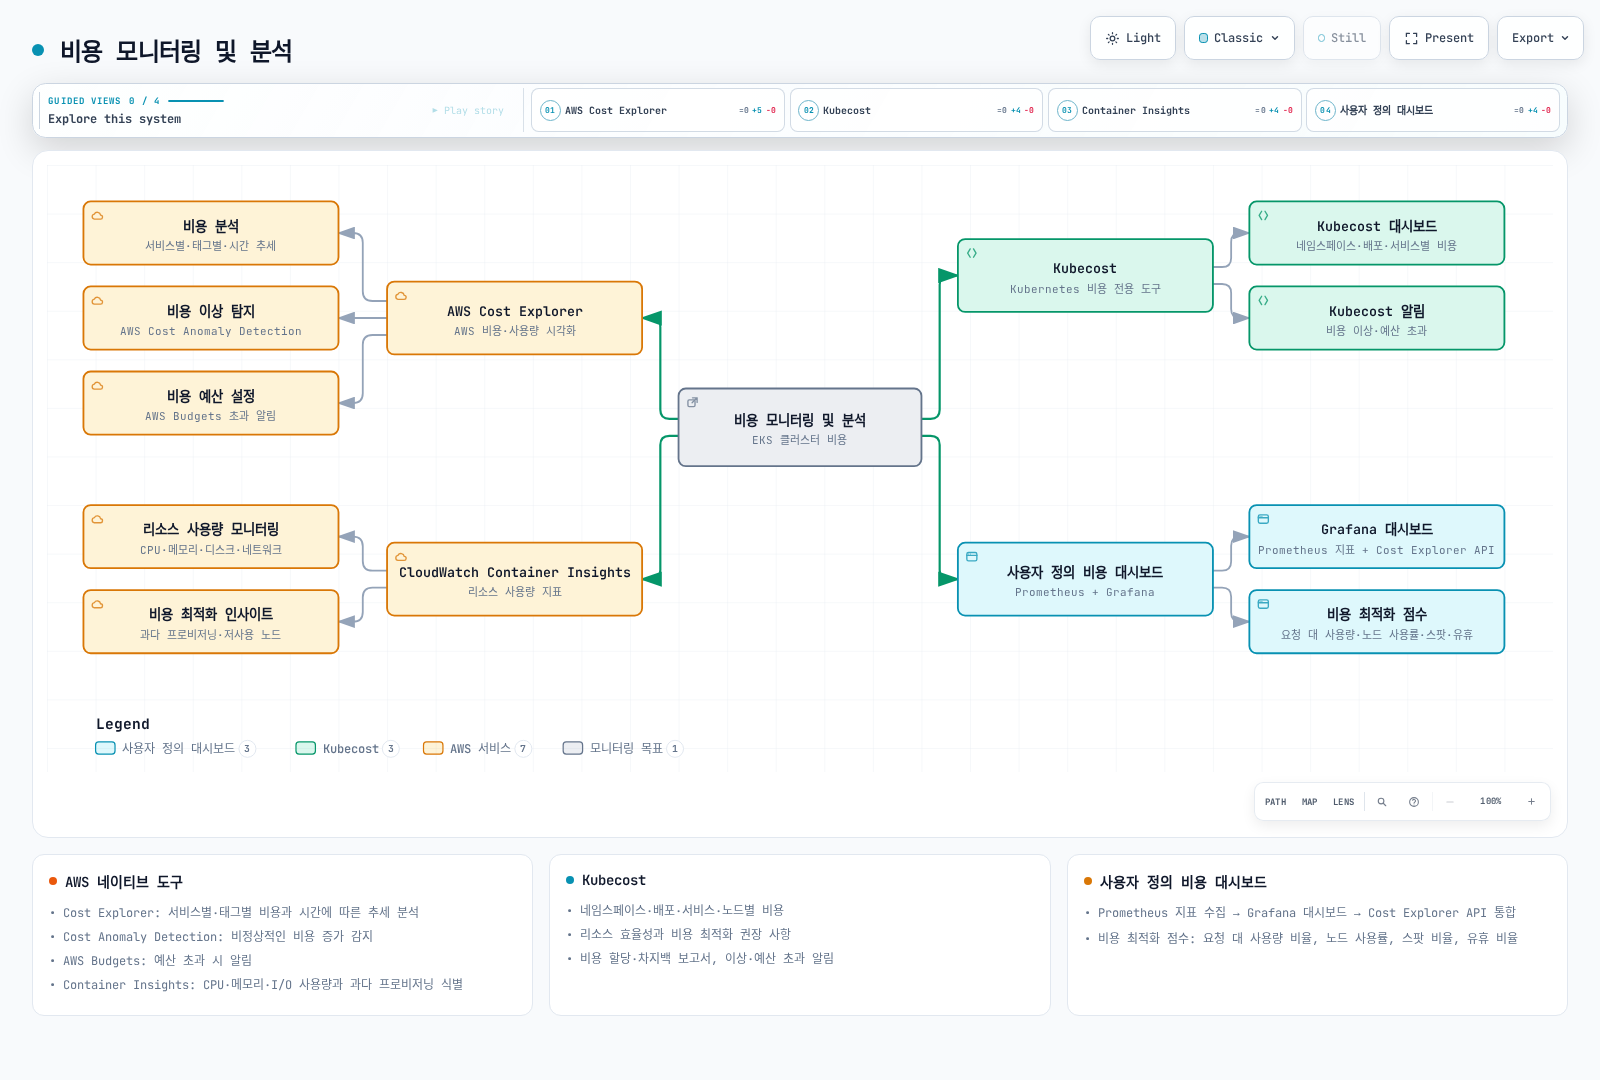The image size is (1600, 1080).
Task: Click the Present button
Action: pyautogui.click(x=1439, y=38)
